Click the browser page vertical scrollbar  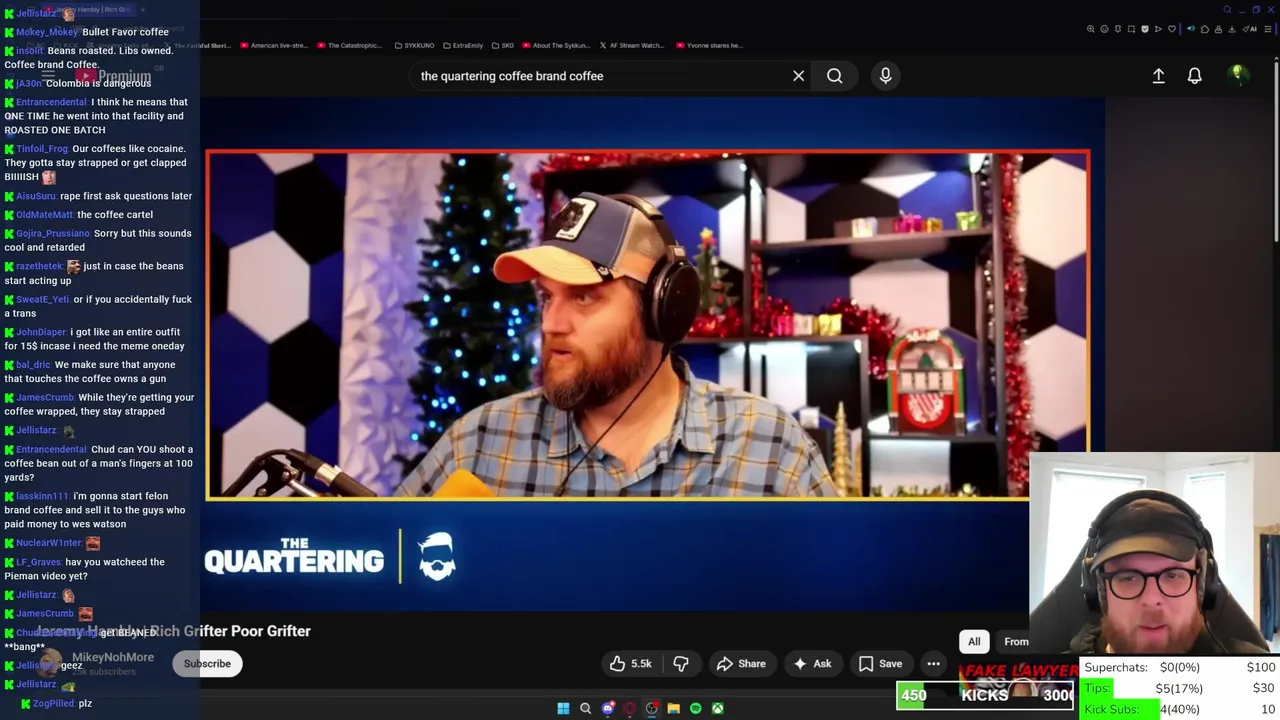(x=1276, y=150)
